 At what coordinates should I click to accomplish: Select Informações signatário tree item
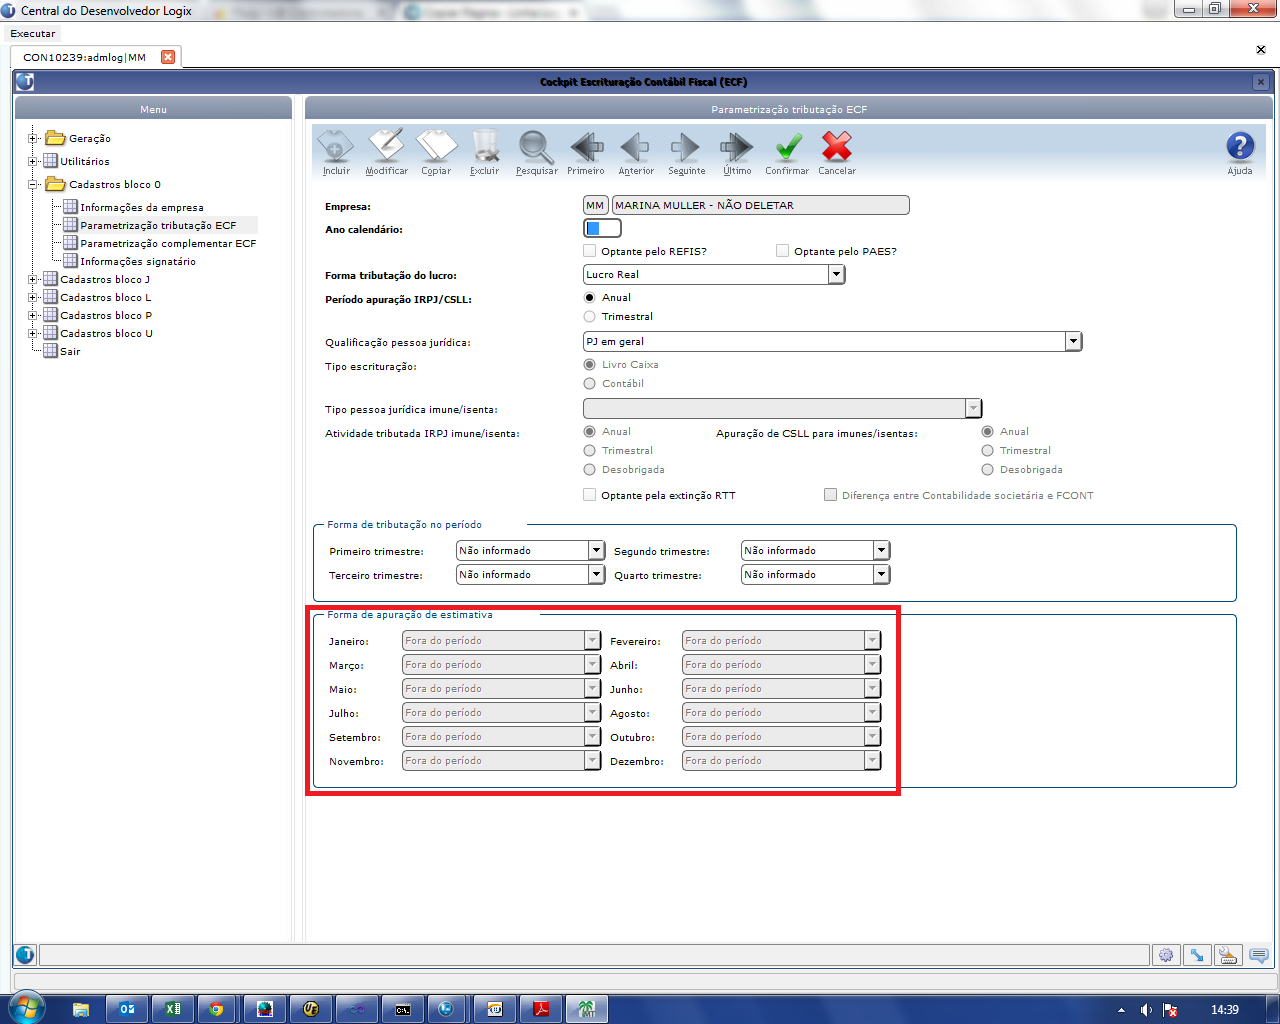click(x=138, y=261)
